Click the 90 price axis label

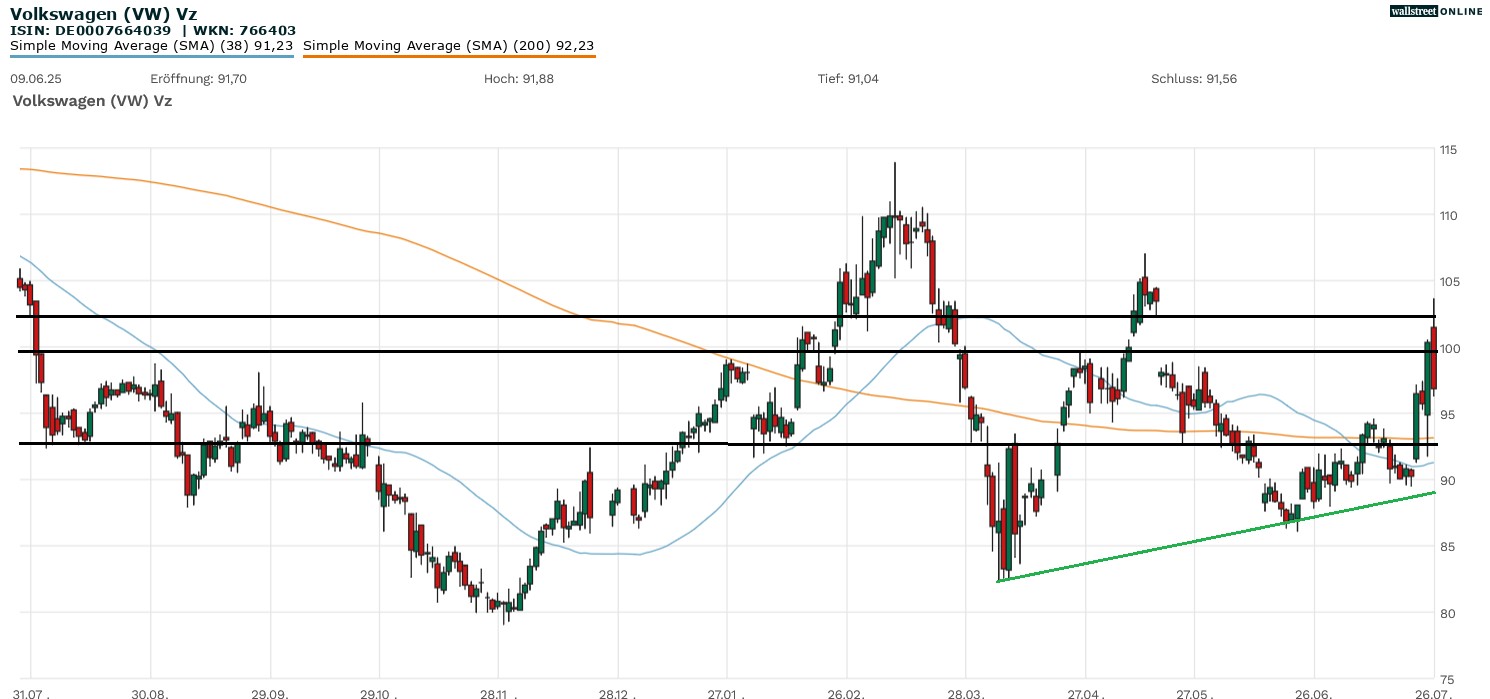point(1446,480)
